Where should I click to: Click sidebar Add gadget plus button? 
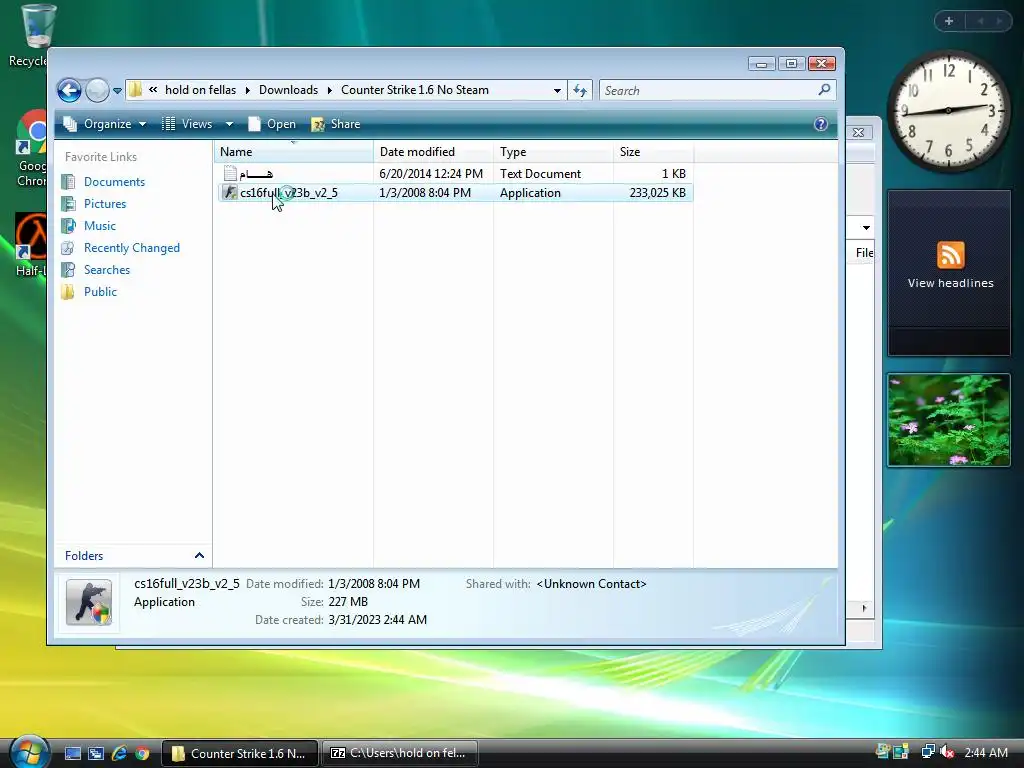pyautogui.click(x=949, y=21)
